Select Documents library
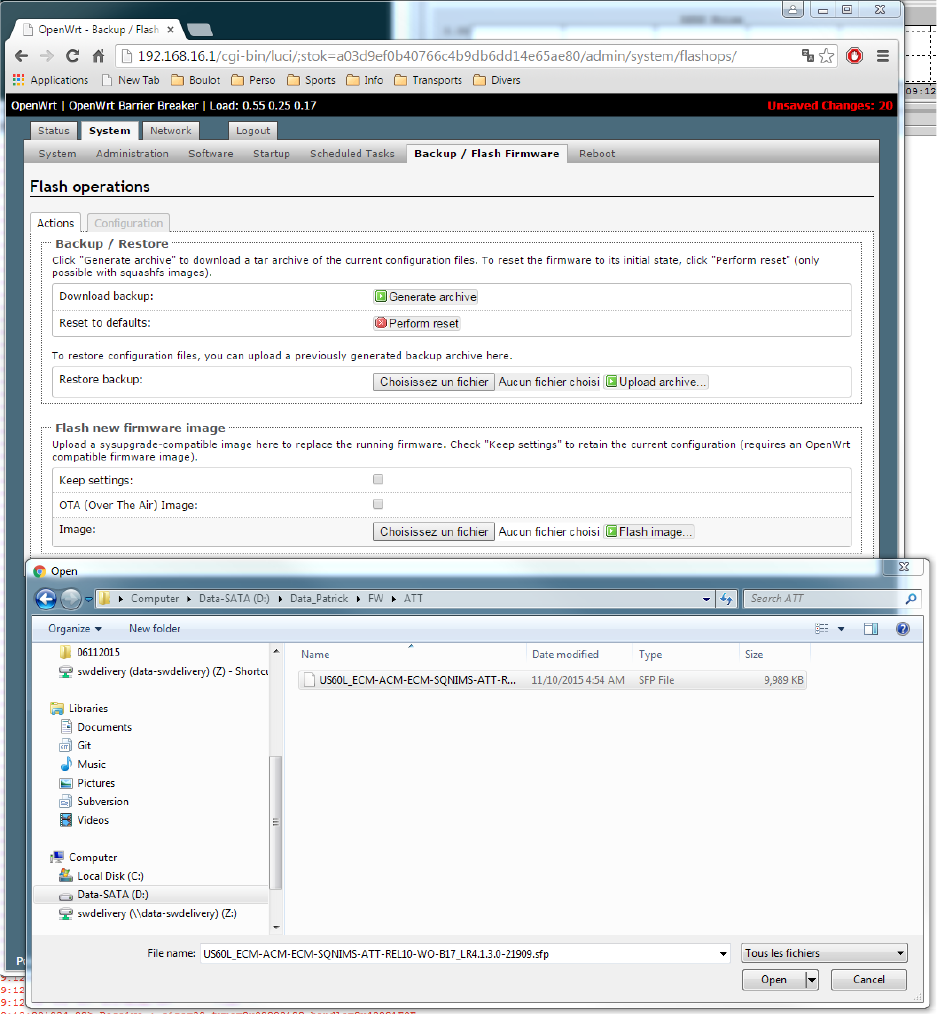Viewport: 937px width, 1014px height. 104,727
